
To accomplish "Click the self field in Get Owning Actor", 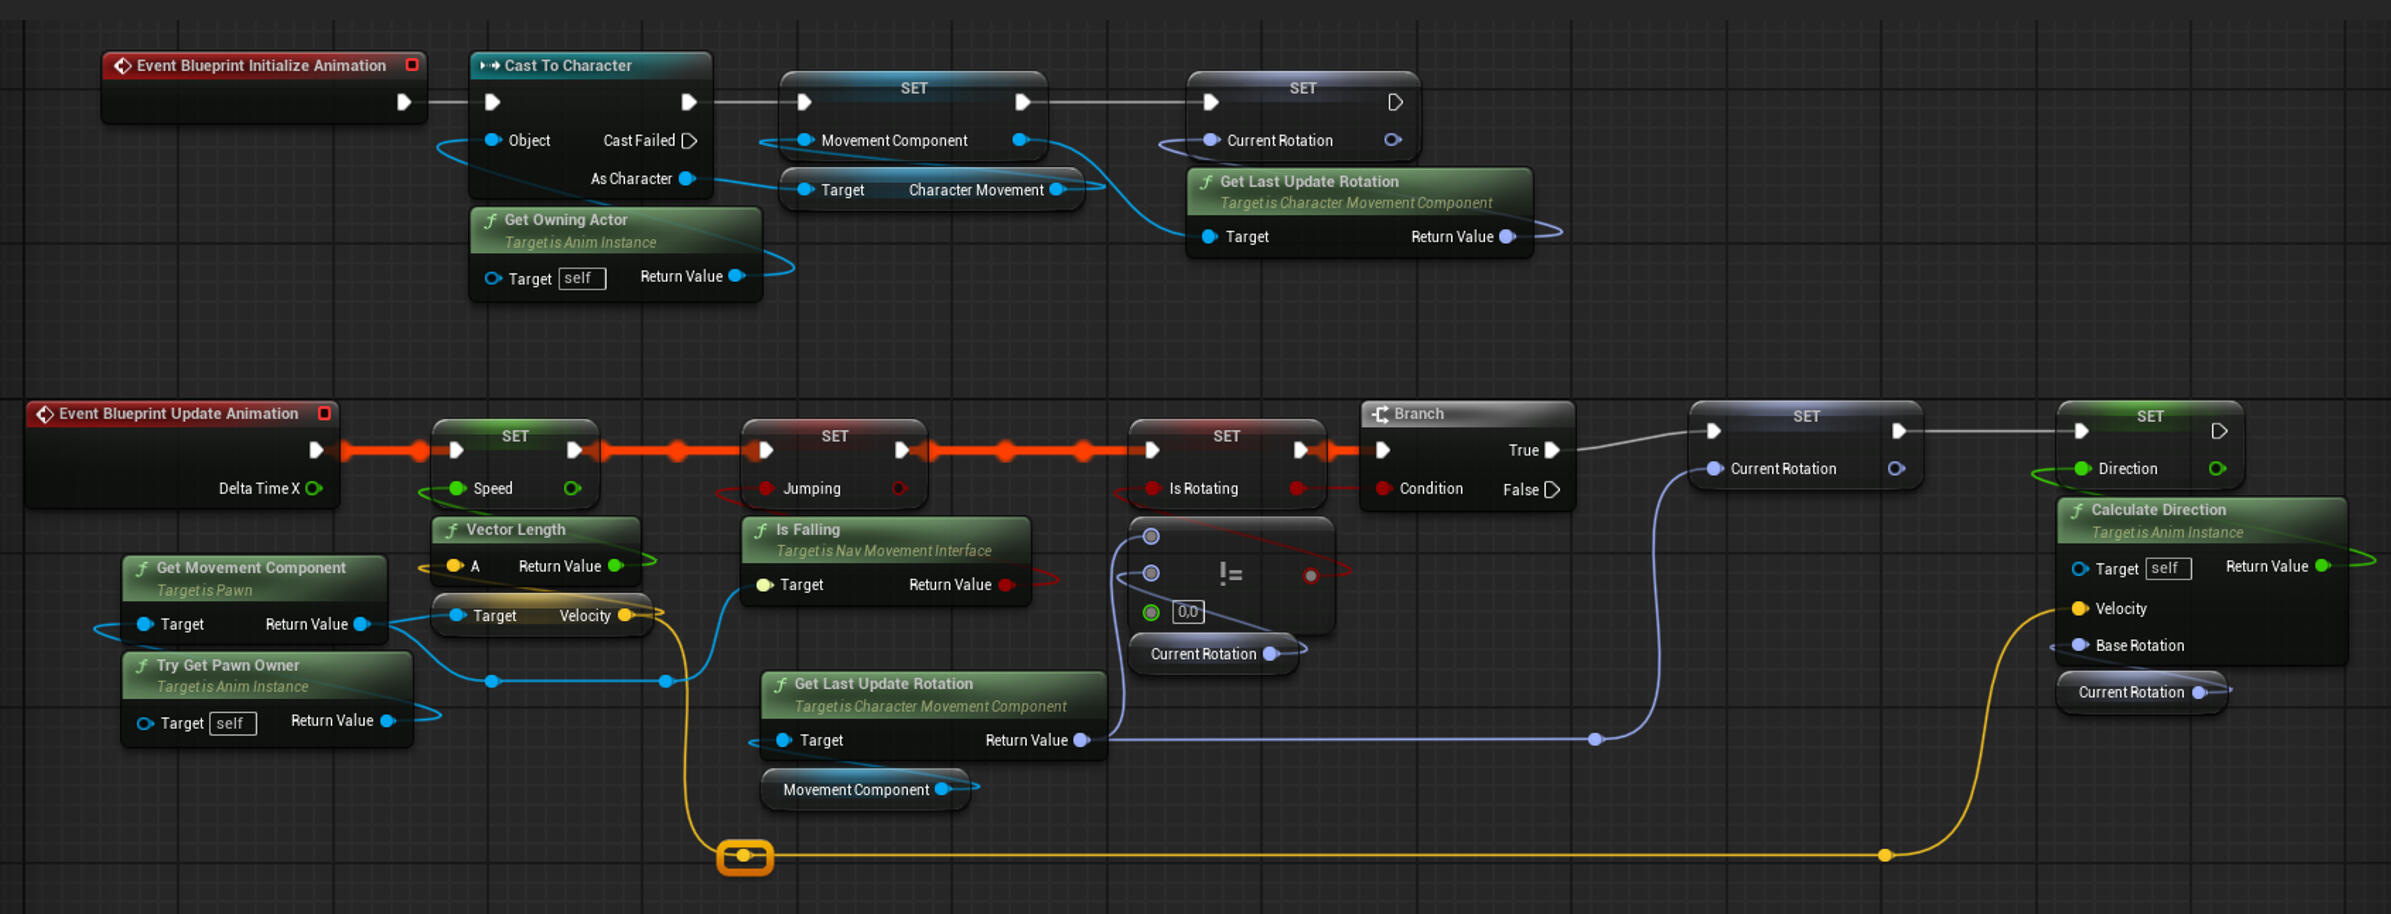I will [x=582, y=278].
